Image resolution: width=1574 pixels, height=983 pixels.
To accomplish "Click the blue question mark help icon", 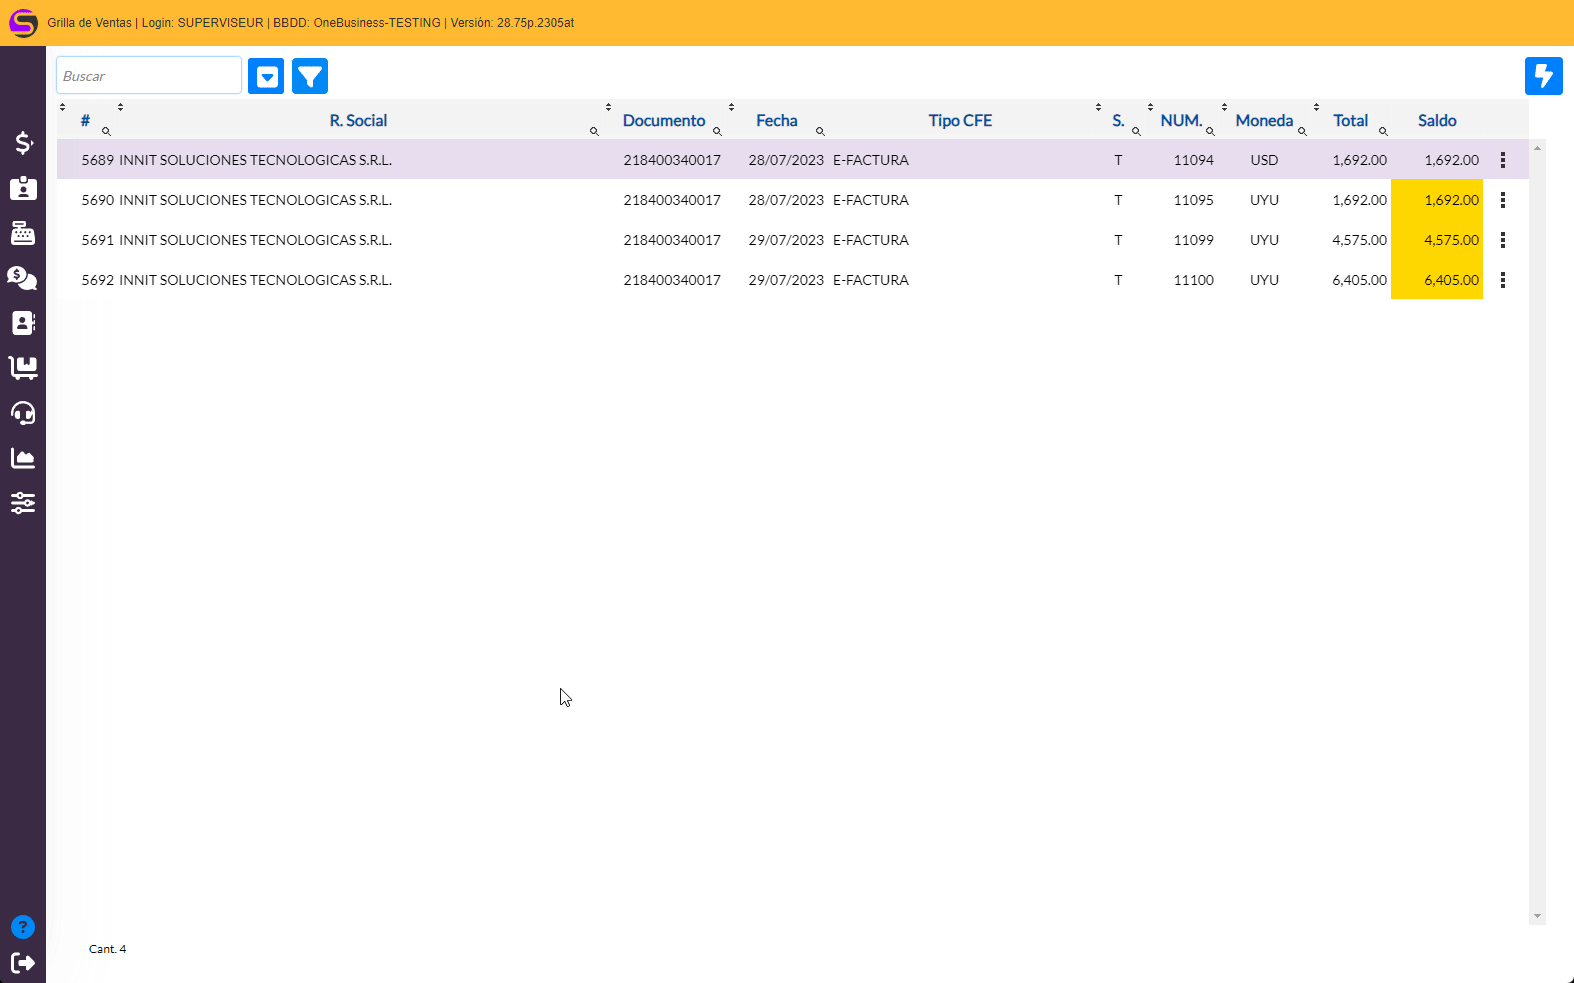I will (x=23, y=927).
